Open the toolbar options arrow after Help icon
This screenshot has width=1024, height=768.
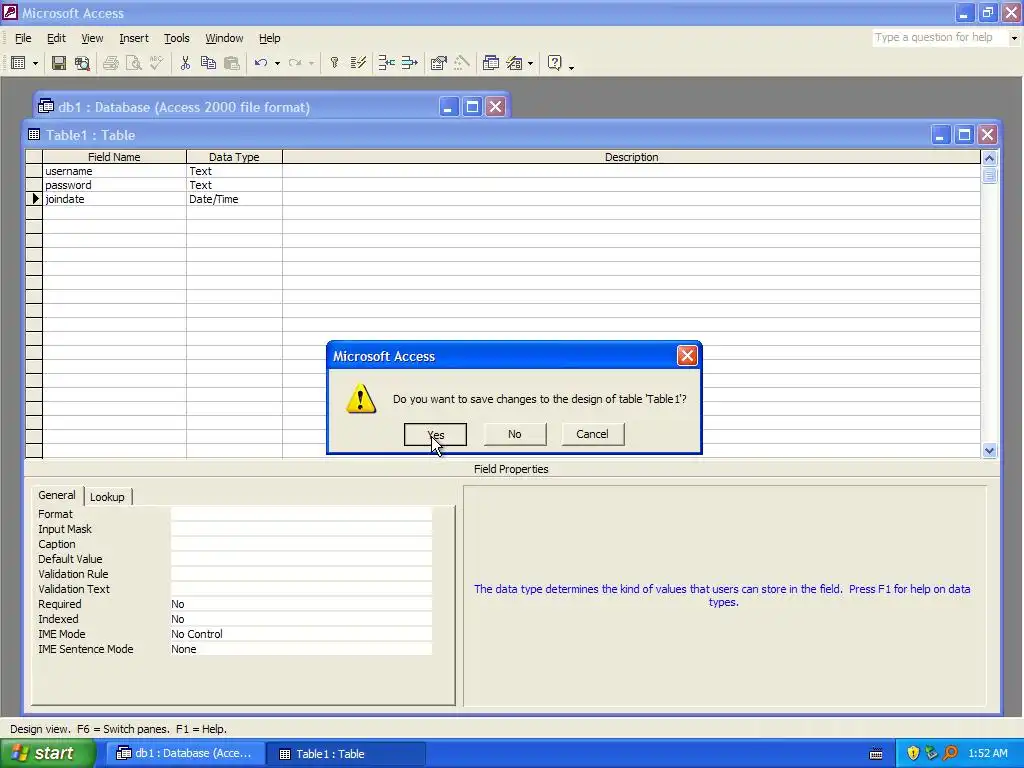point(571,67)
